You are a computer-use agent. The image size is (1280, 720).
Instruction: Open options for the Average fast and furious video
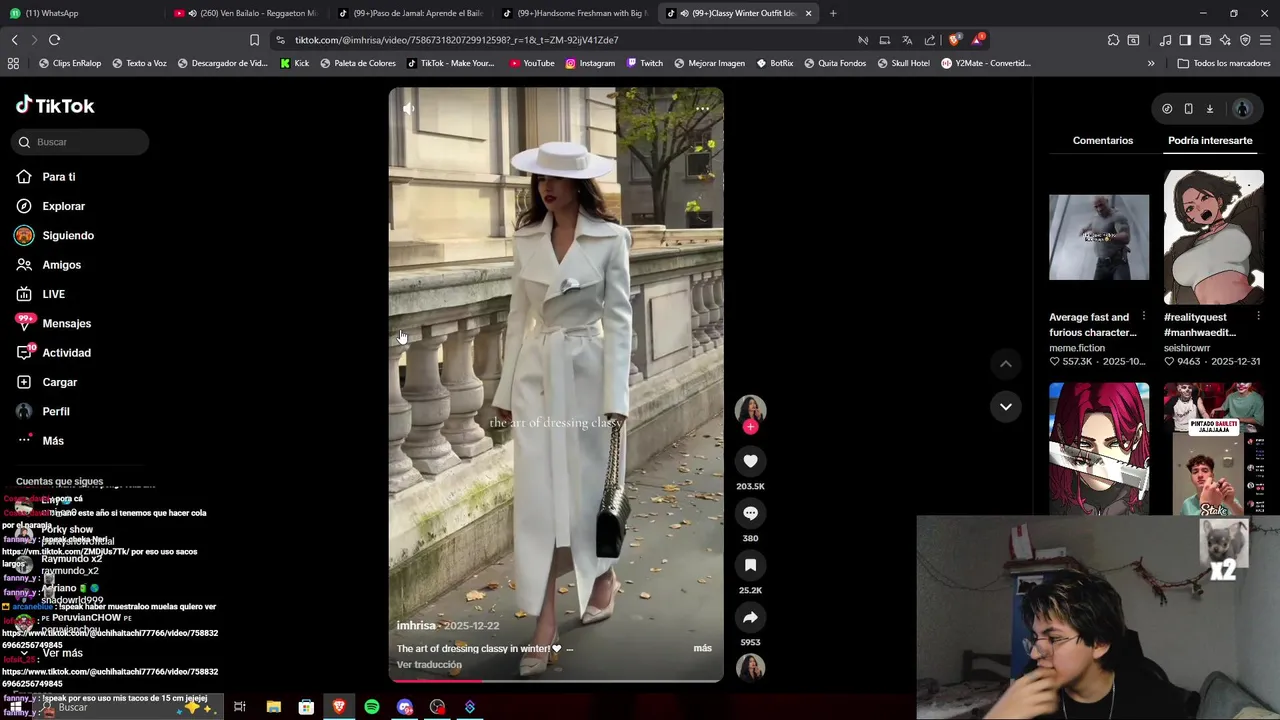[1143, 317]
